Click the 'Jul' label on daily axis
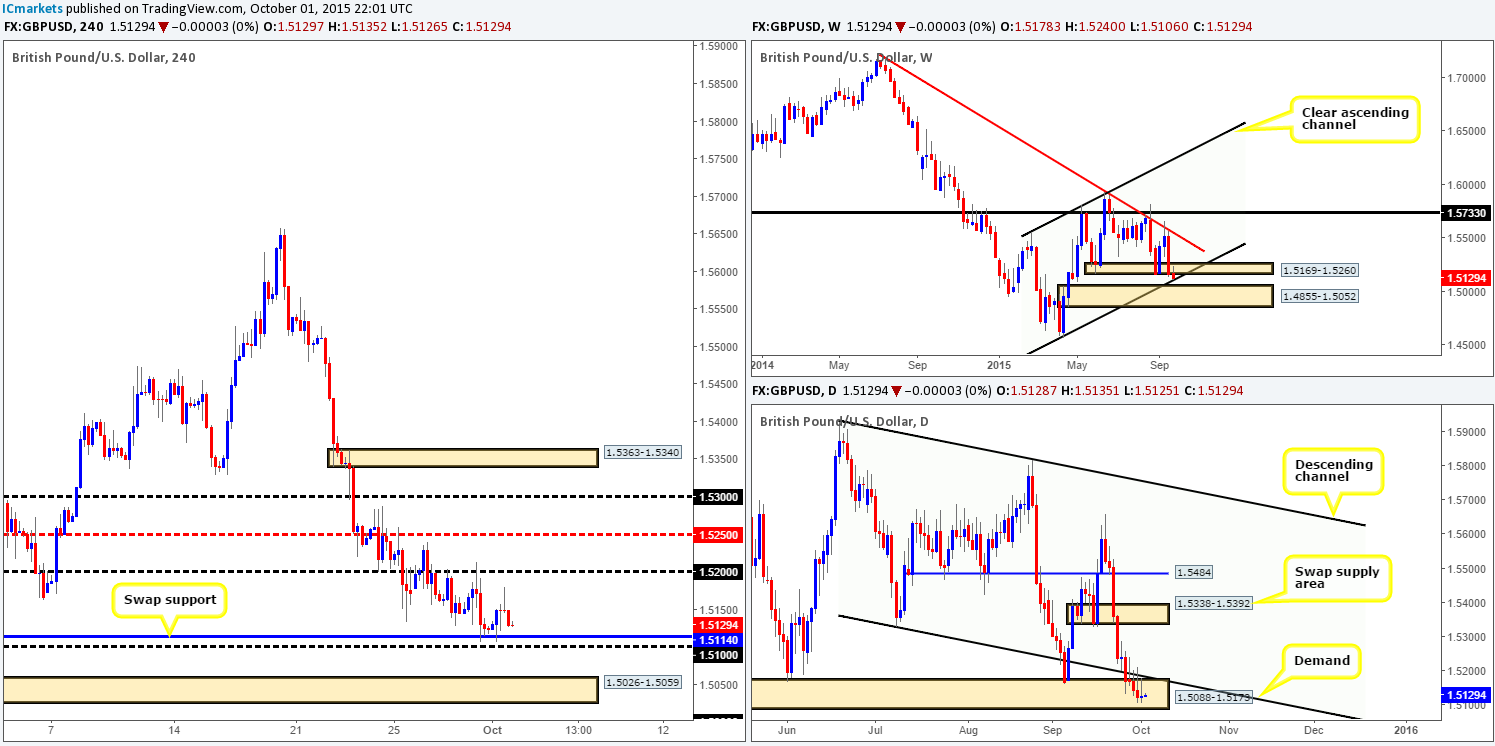 (x=877, y=732)
